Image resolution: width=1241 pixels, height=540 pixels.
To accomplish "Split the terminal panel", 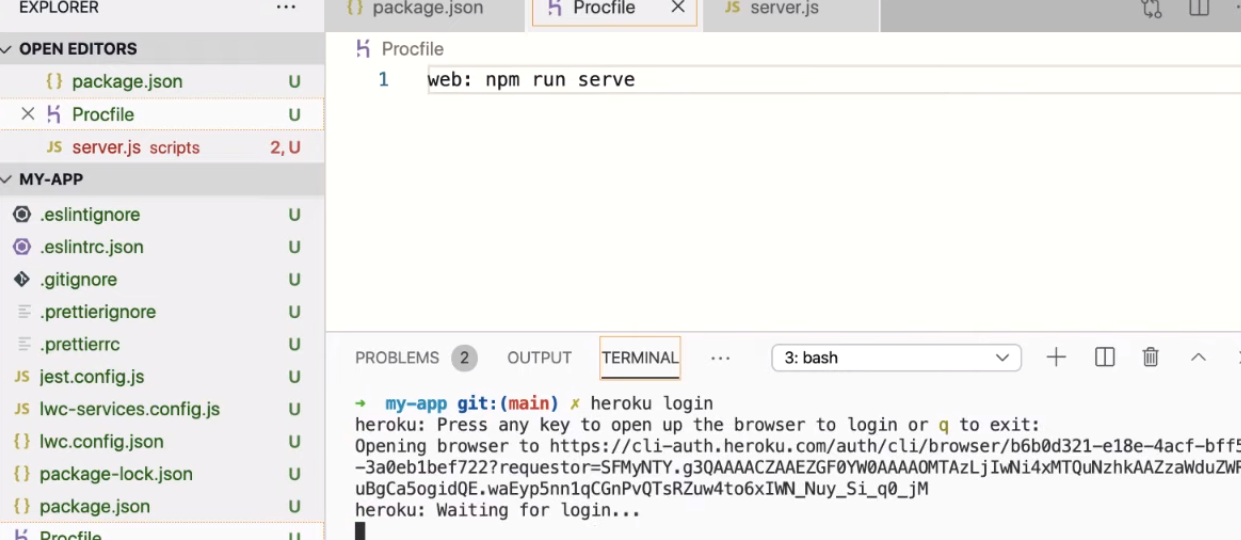I will point(1105,357).
